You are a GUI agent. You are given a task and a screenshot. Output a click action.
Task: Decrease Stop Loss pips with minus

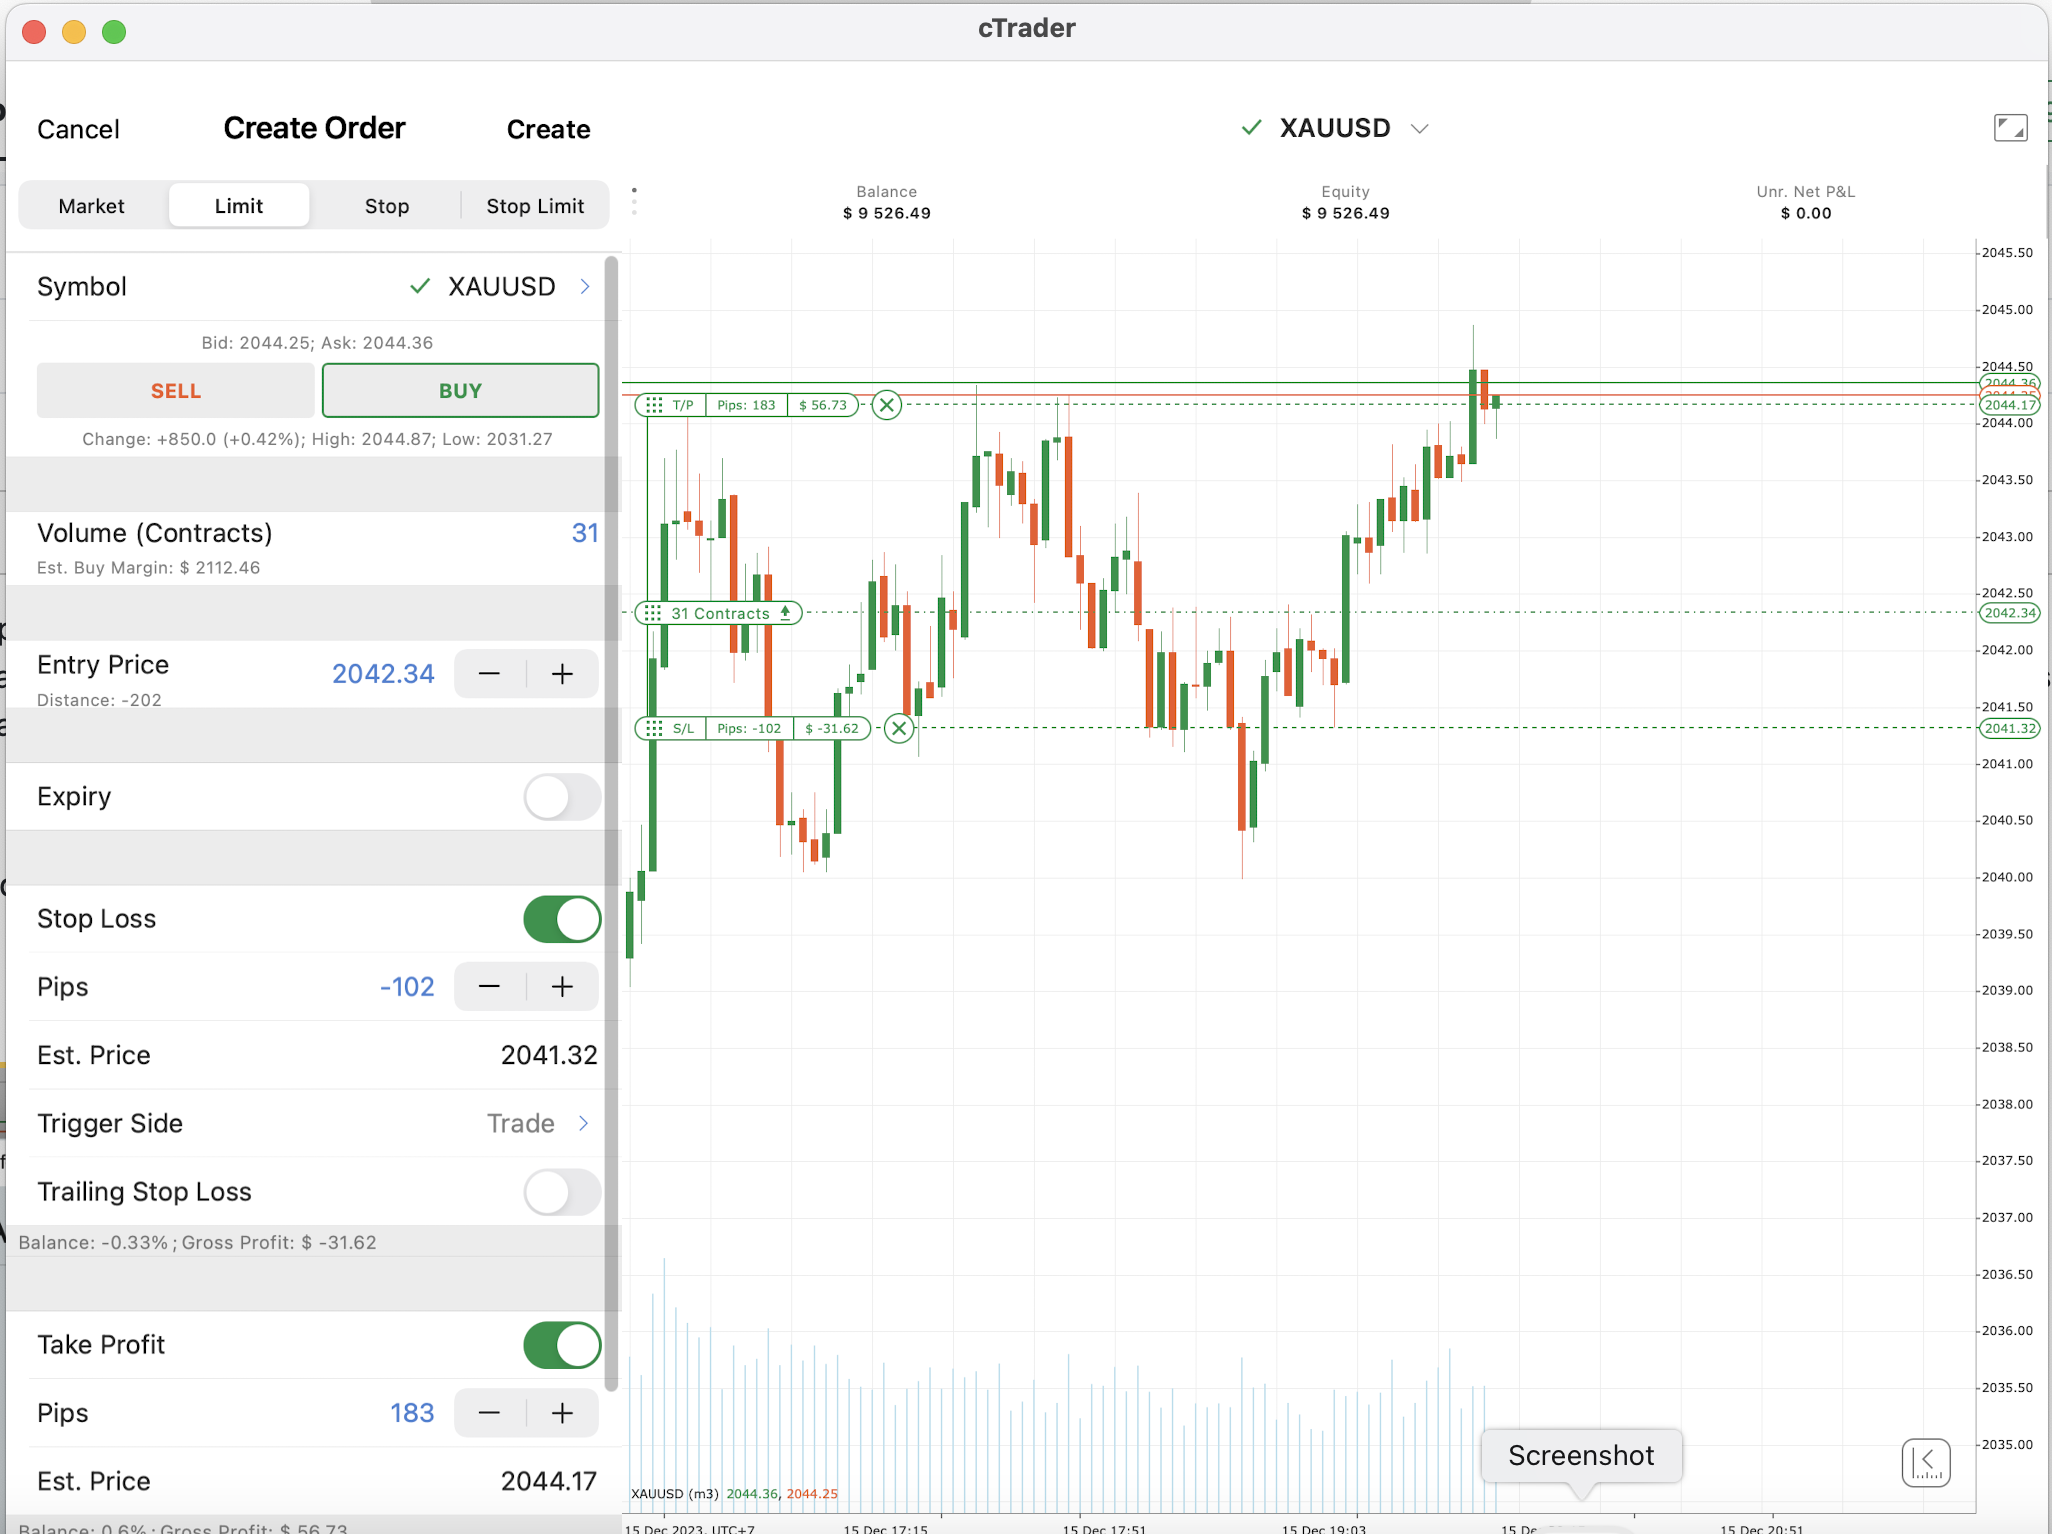pyautogui.click(x=489, y=987)
